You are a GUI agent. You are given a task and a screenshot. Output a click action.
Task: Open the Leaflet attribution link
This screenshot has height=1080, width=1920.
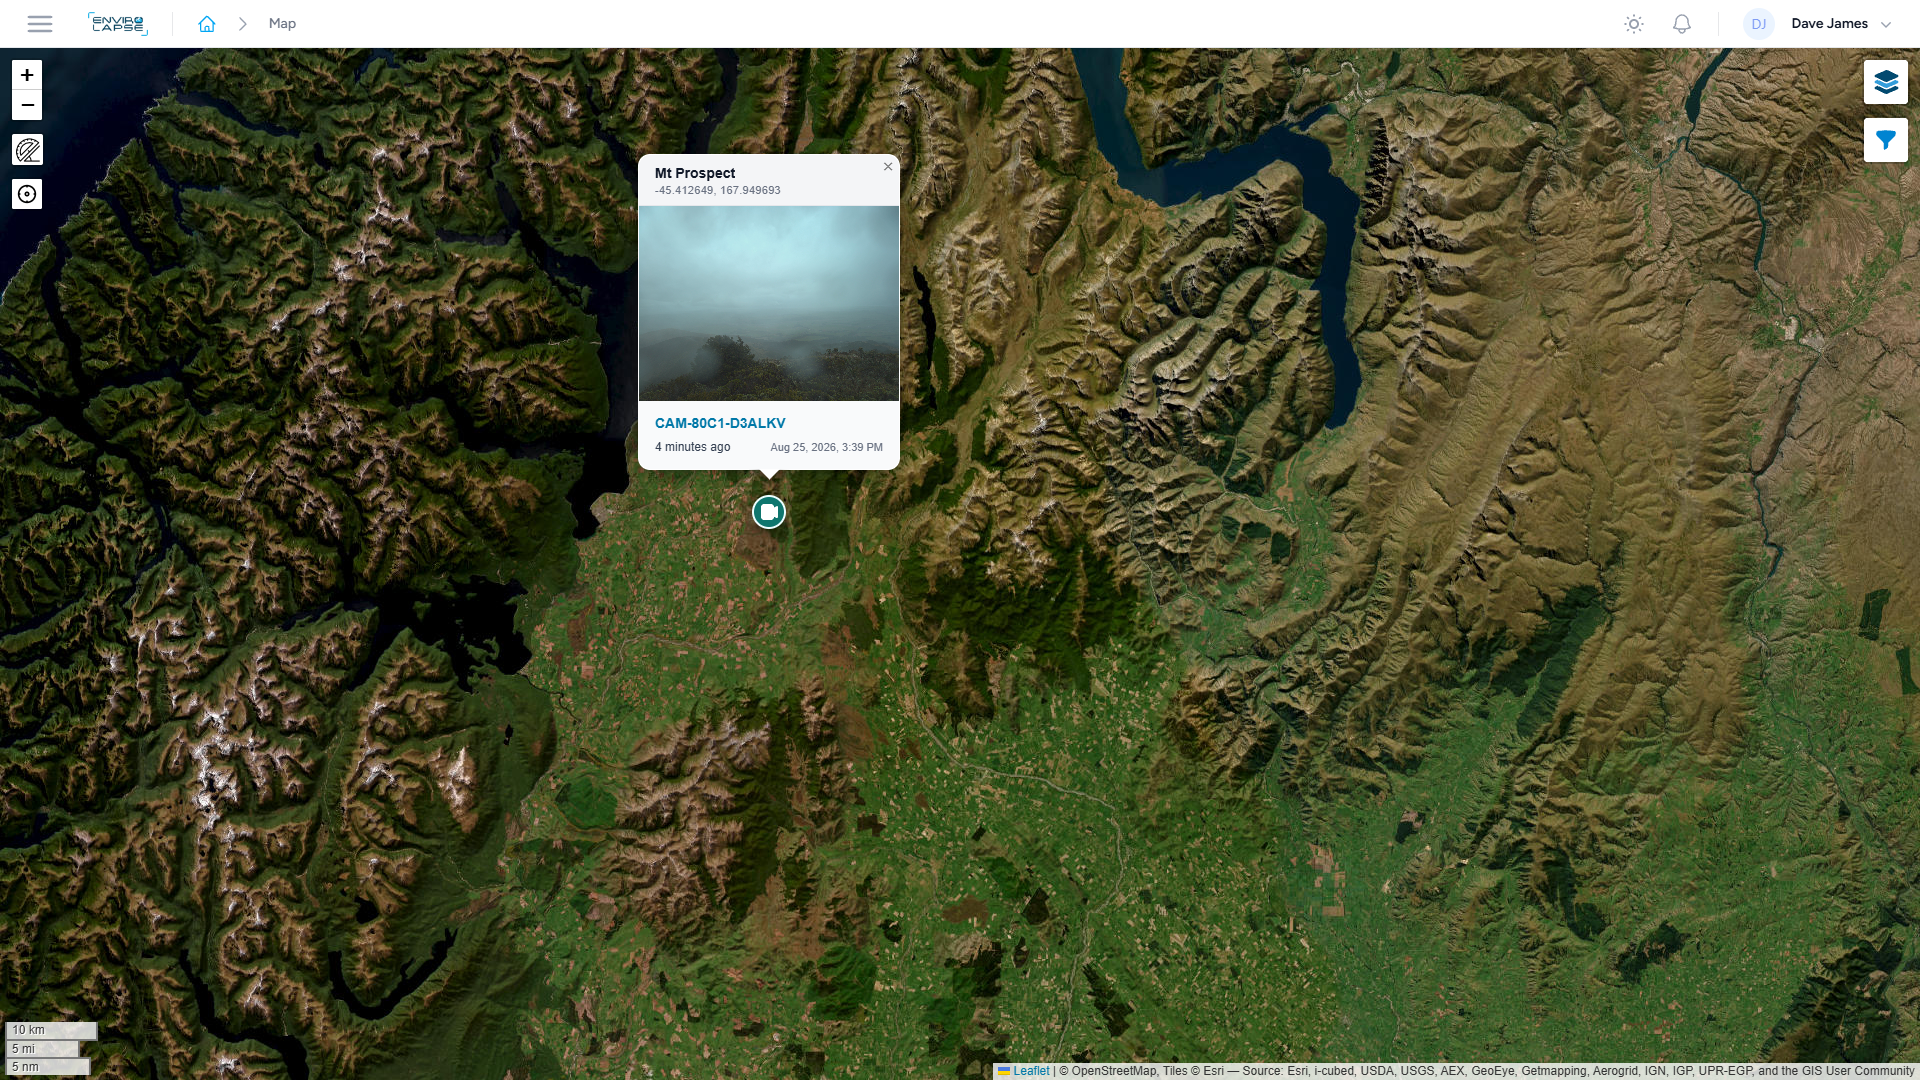pyautogui.click(x=1031, y=1071)
